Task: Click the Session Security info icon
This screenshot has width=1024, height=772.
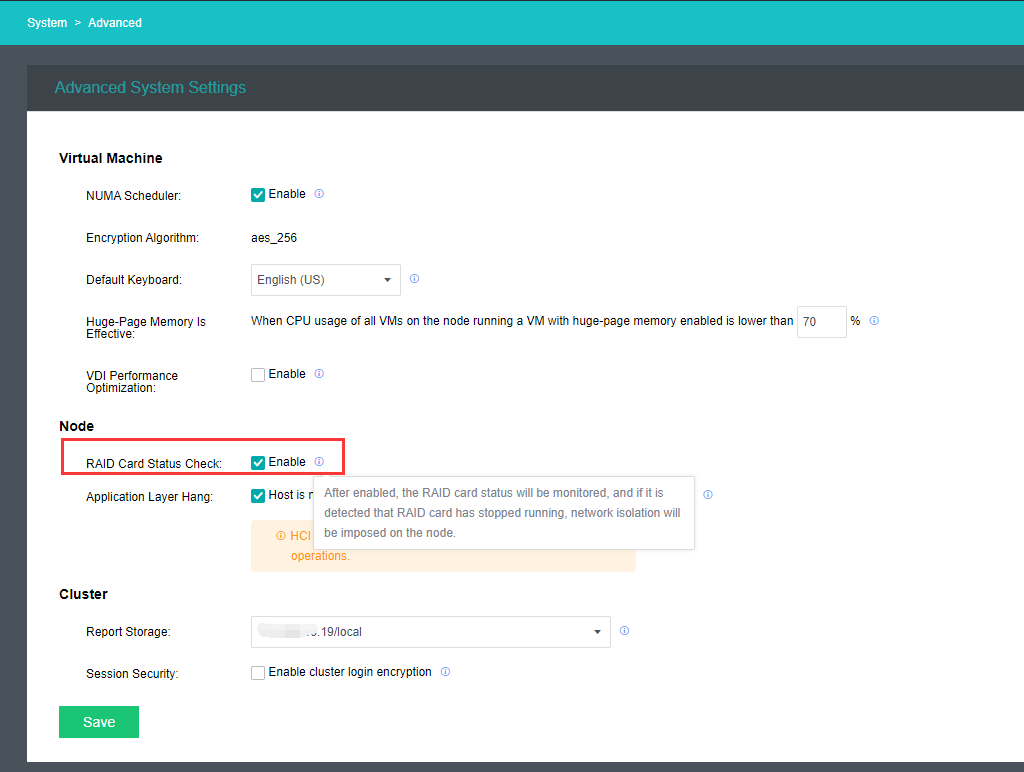Action: coord(445,671)
